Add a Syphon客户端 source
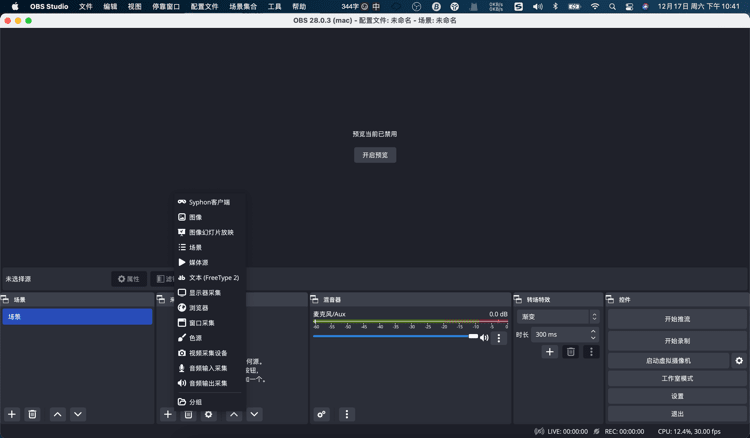 click(210, 202)
